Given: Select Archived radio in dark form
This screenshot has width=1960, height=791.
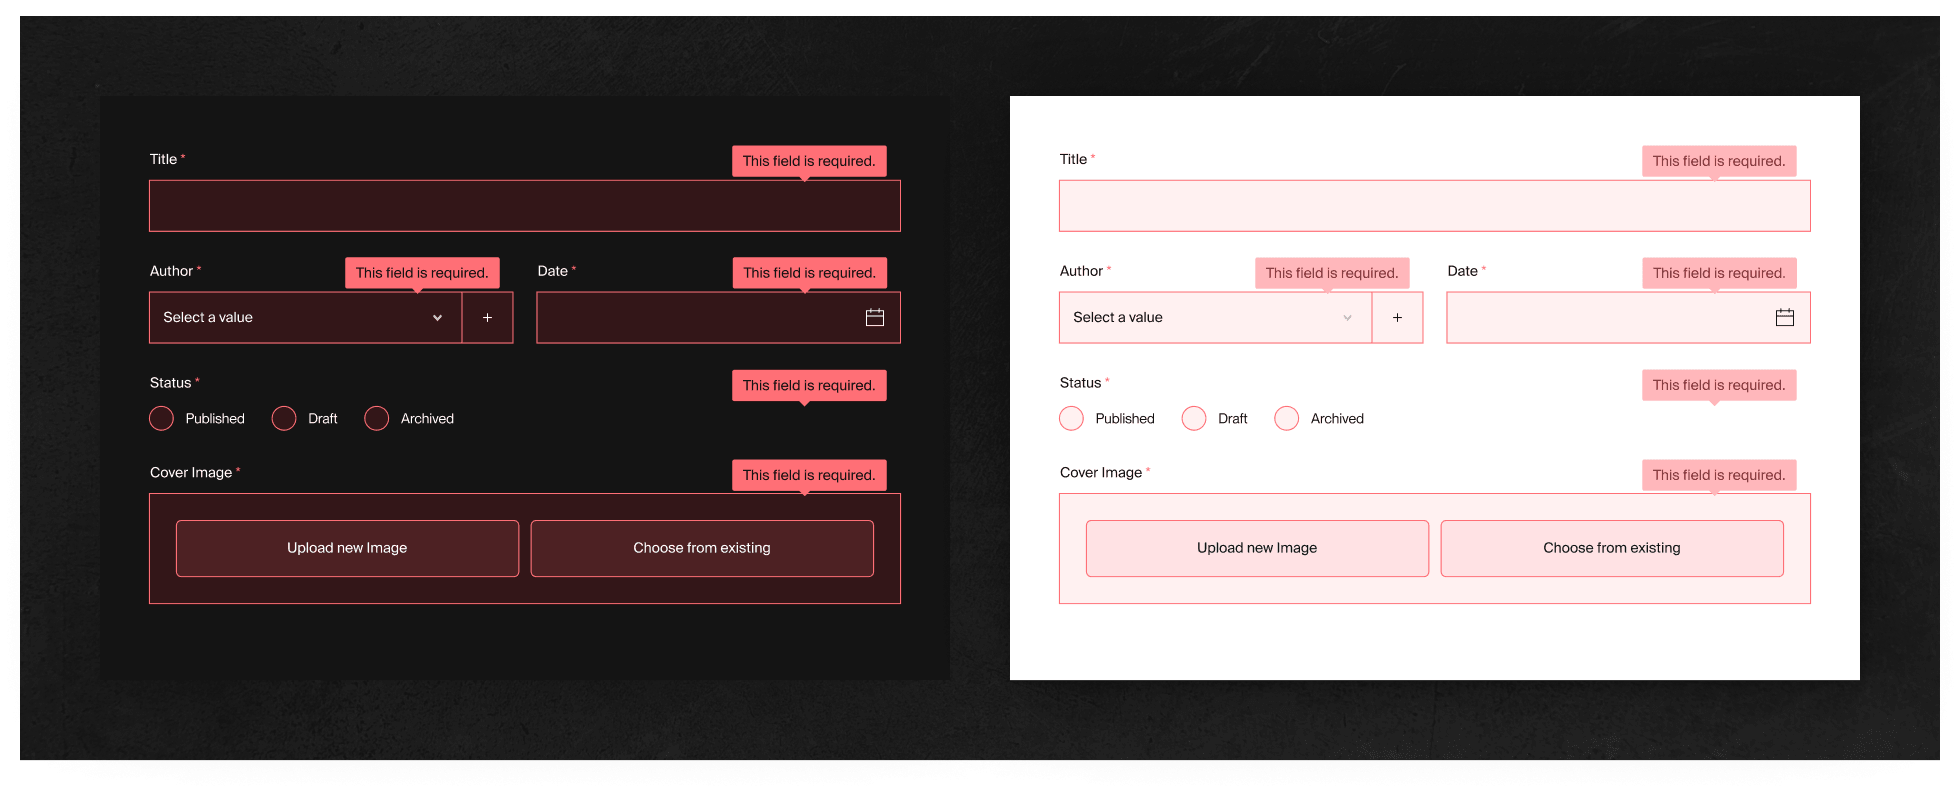Looking at the screenshot, I should (x=377, y=418).
